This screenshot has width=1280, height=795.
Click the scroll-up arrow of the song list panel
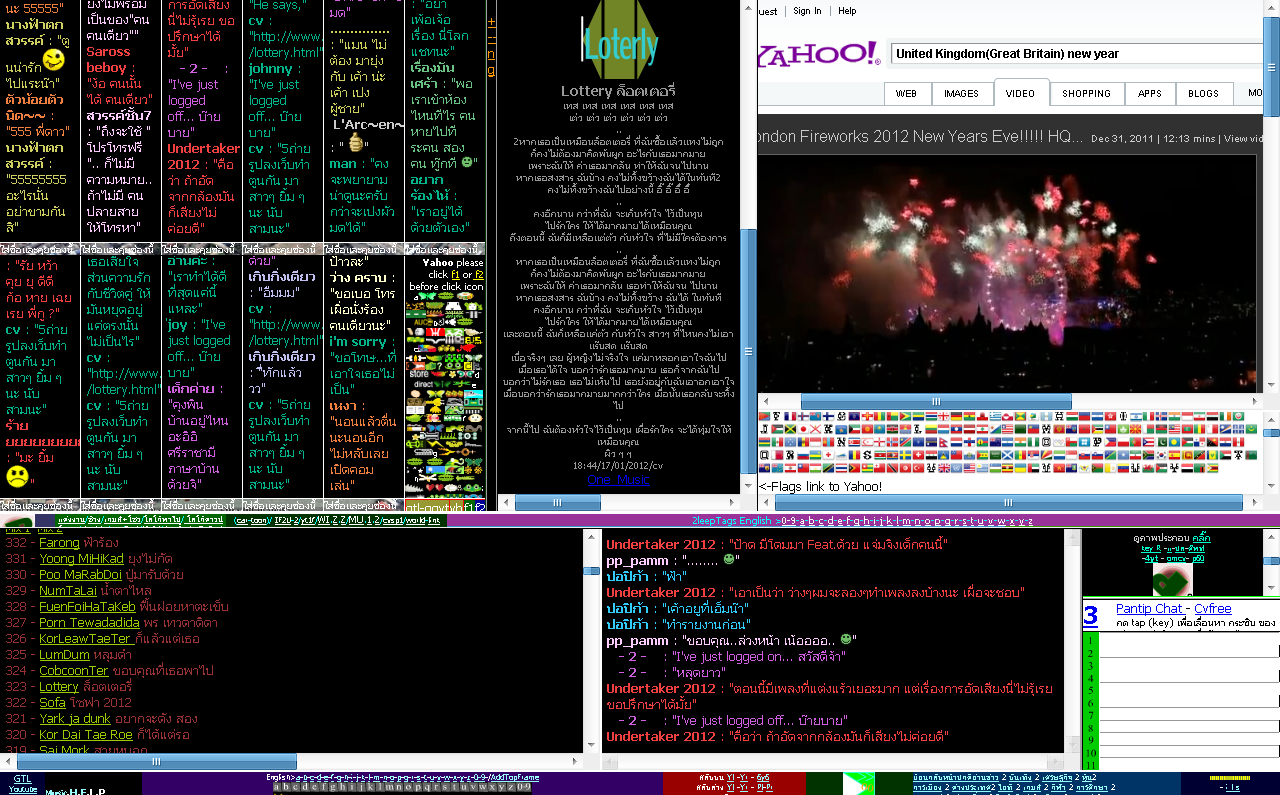591,537
